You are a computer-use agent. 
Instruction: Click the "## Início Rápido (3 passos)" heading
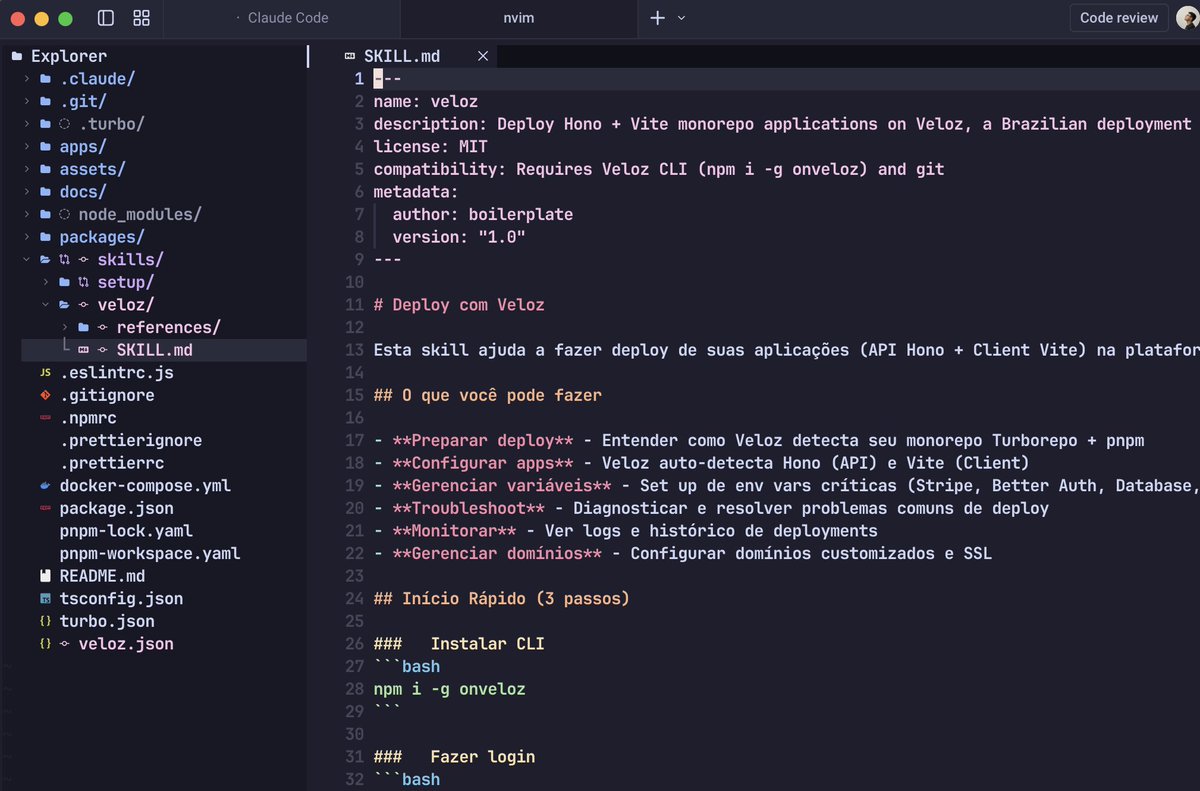click(502, 599)
